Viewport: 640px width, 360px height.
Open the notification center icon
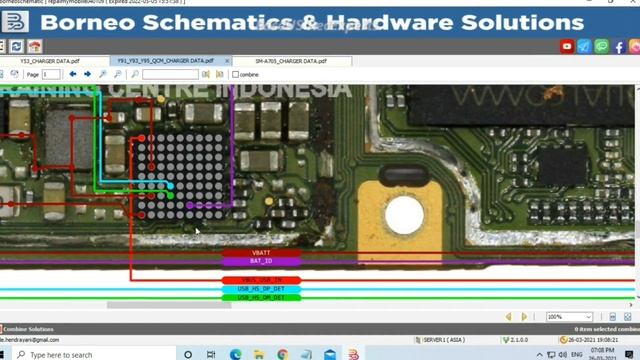pyautogui.click(x=629, y=354)
